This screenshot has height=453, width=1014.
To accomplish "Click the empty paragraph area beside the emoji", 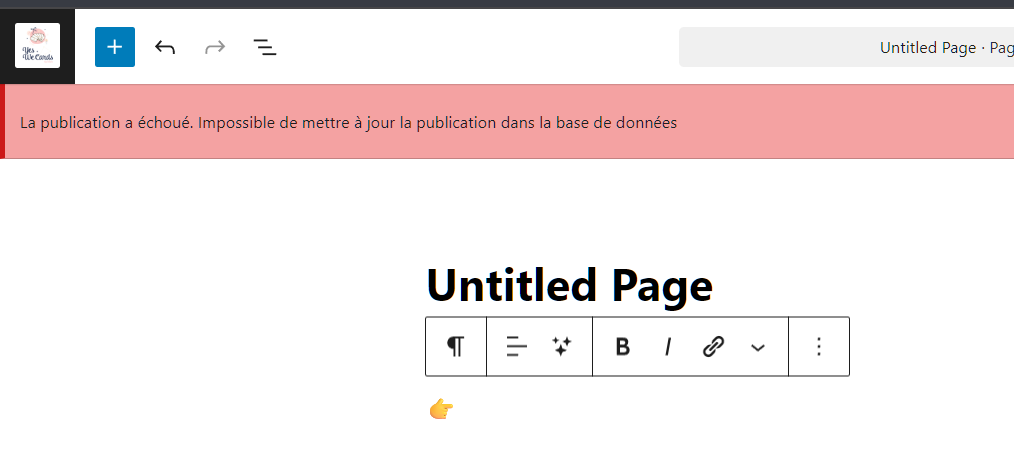I will tap(650, 410).
